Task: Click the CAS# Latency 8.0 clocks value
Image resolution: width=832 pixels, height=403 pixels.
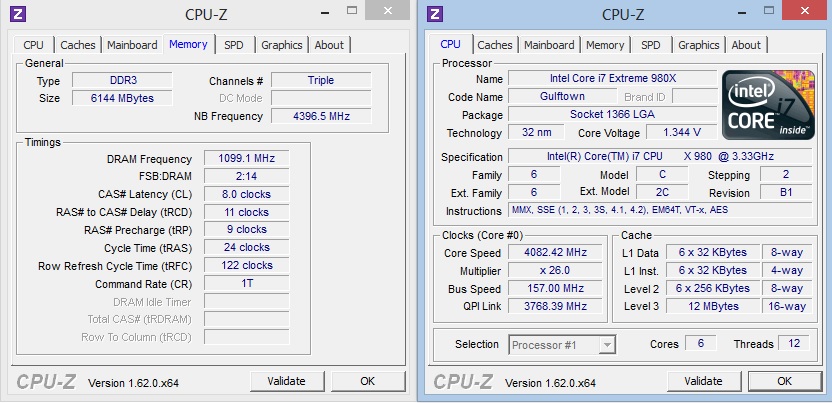Action: (247, 194)
